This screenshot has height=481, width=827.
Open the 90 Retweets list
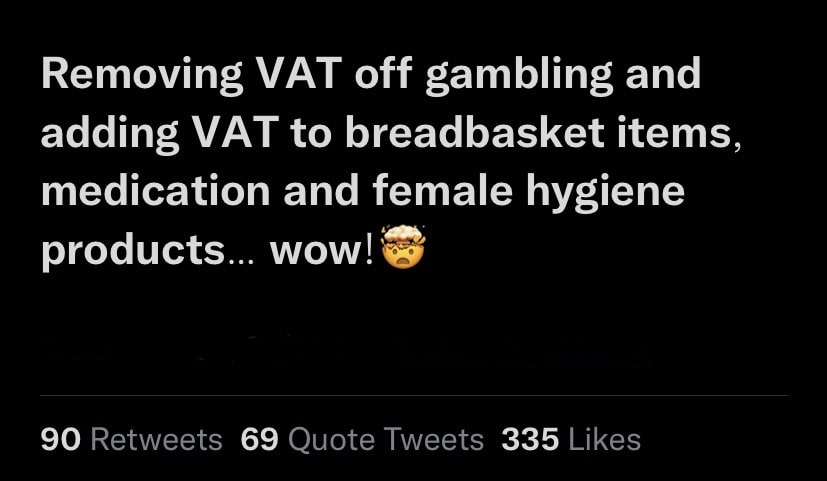(131, 439)
